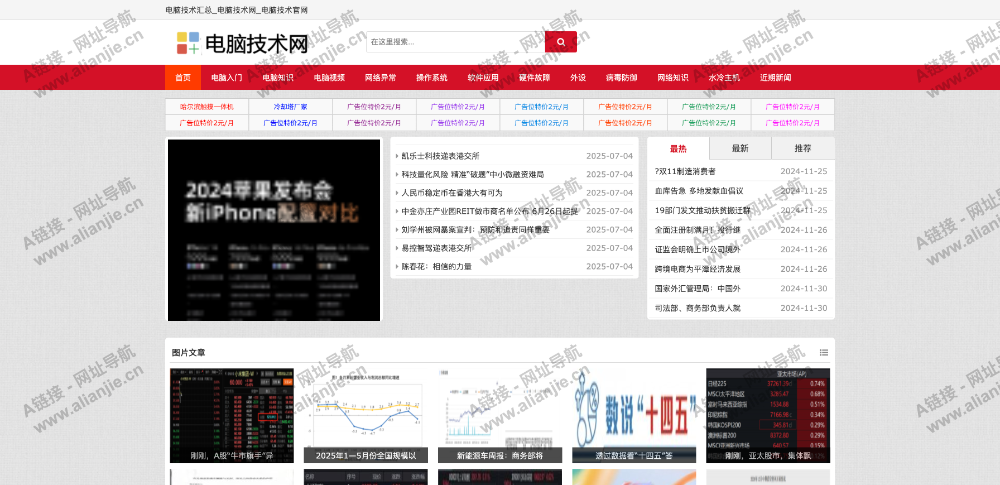Viewport: 1000px width, 485px height.
Task: Open article 凯乐士科技递表港交所
Action: point(440,156)
